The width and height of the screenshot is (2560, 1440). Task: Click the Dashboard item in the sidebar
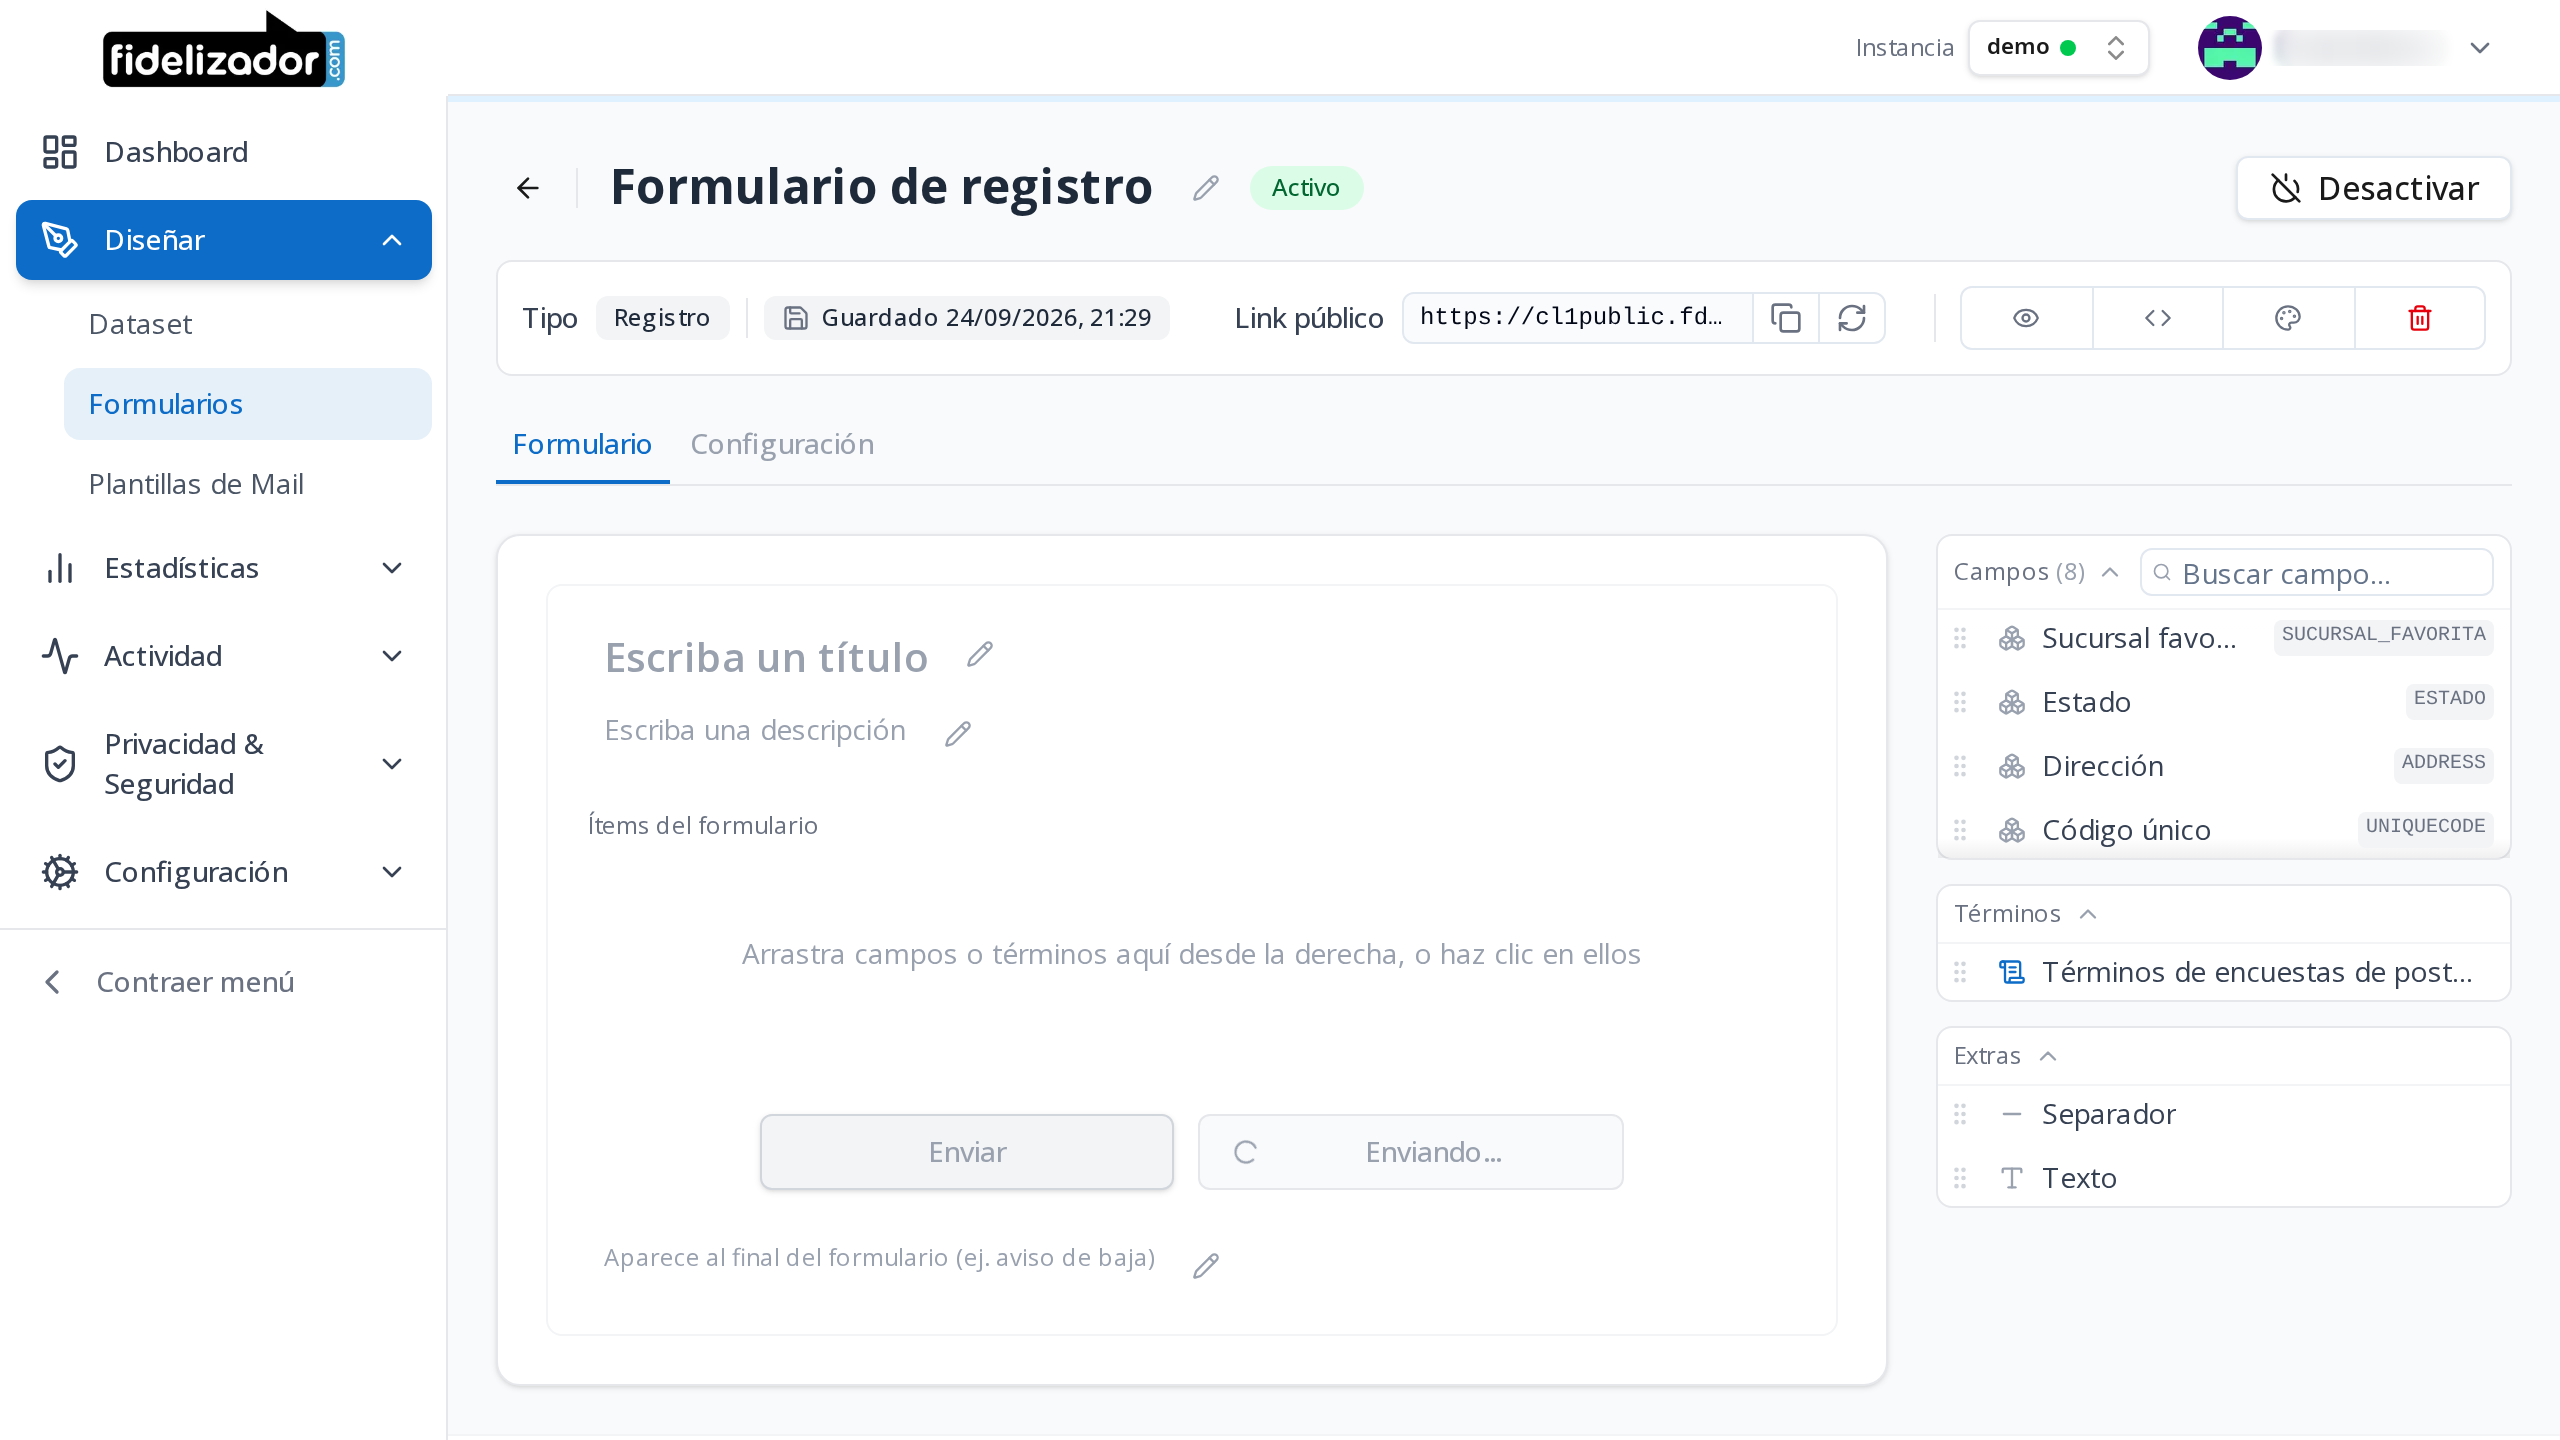(x=224, y=152)
